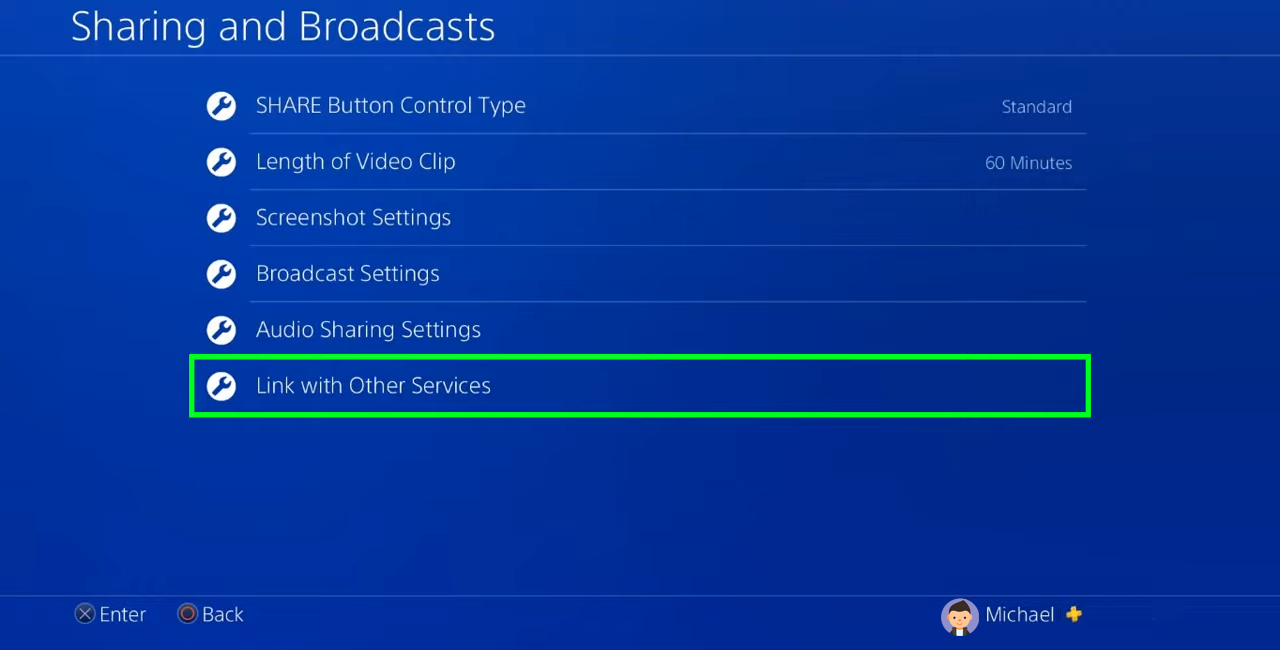This screenshot has width=1280, height=650.
Task: Change the 60 Minutes clip length value
Action: (x=1028, y=163)
